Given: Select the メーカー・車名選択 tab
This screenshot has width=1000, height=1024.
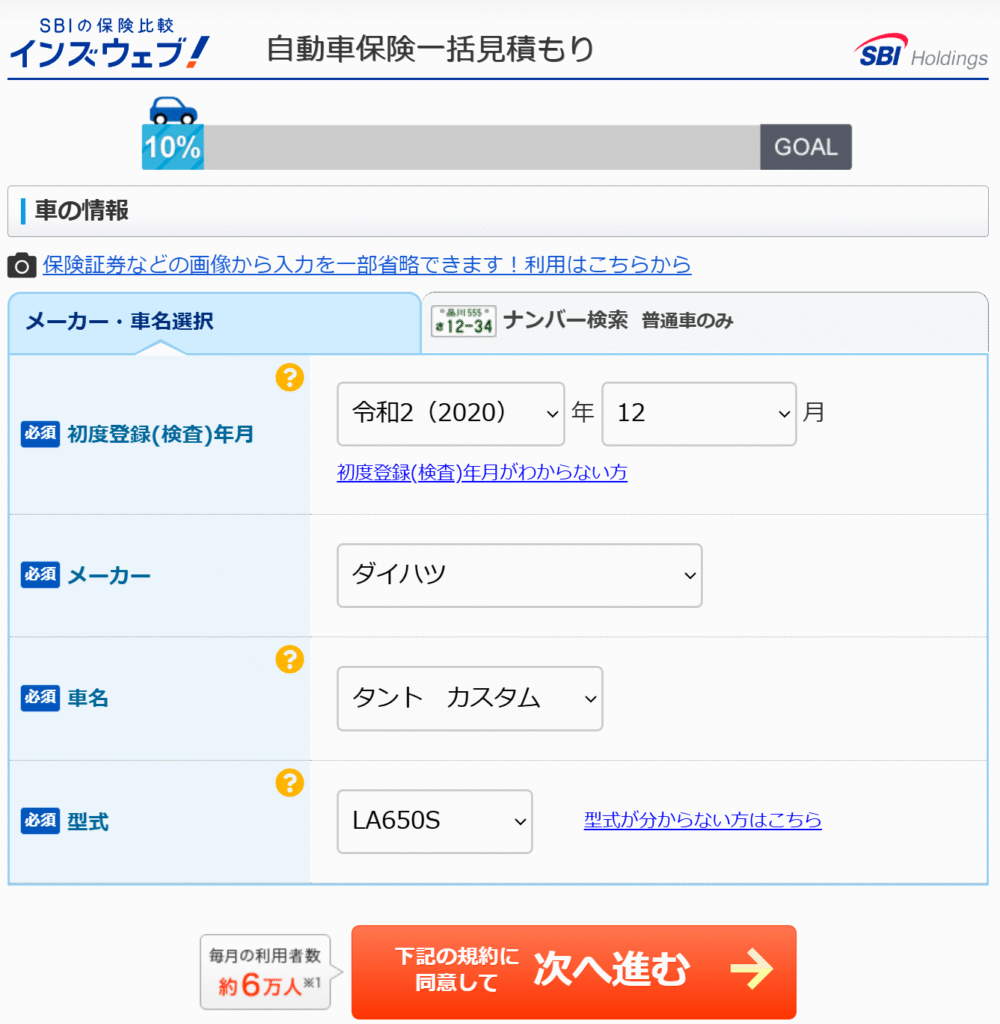Looking at the screenshot, I should [x=214, y=321].
